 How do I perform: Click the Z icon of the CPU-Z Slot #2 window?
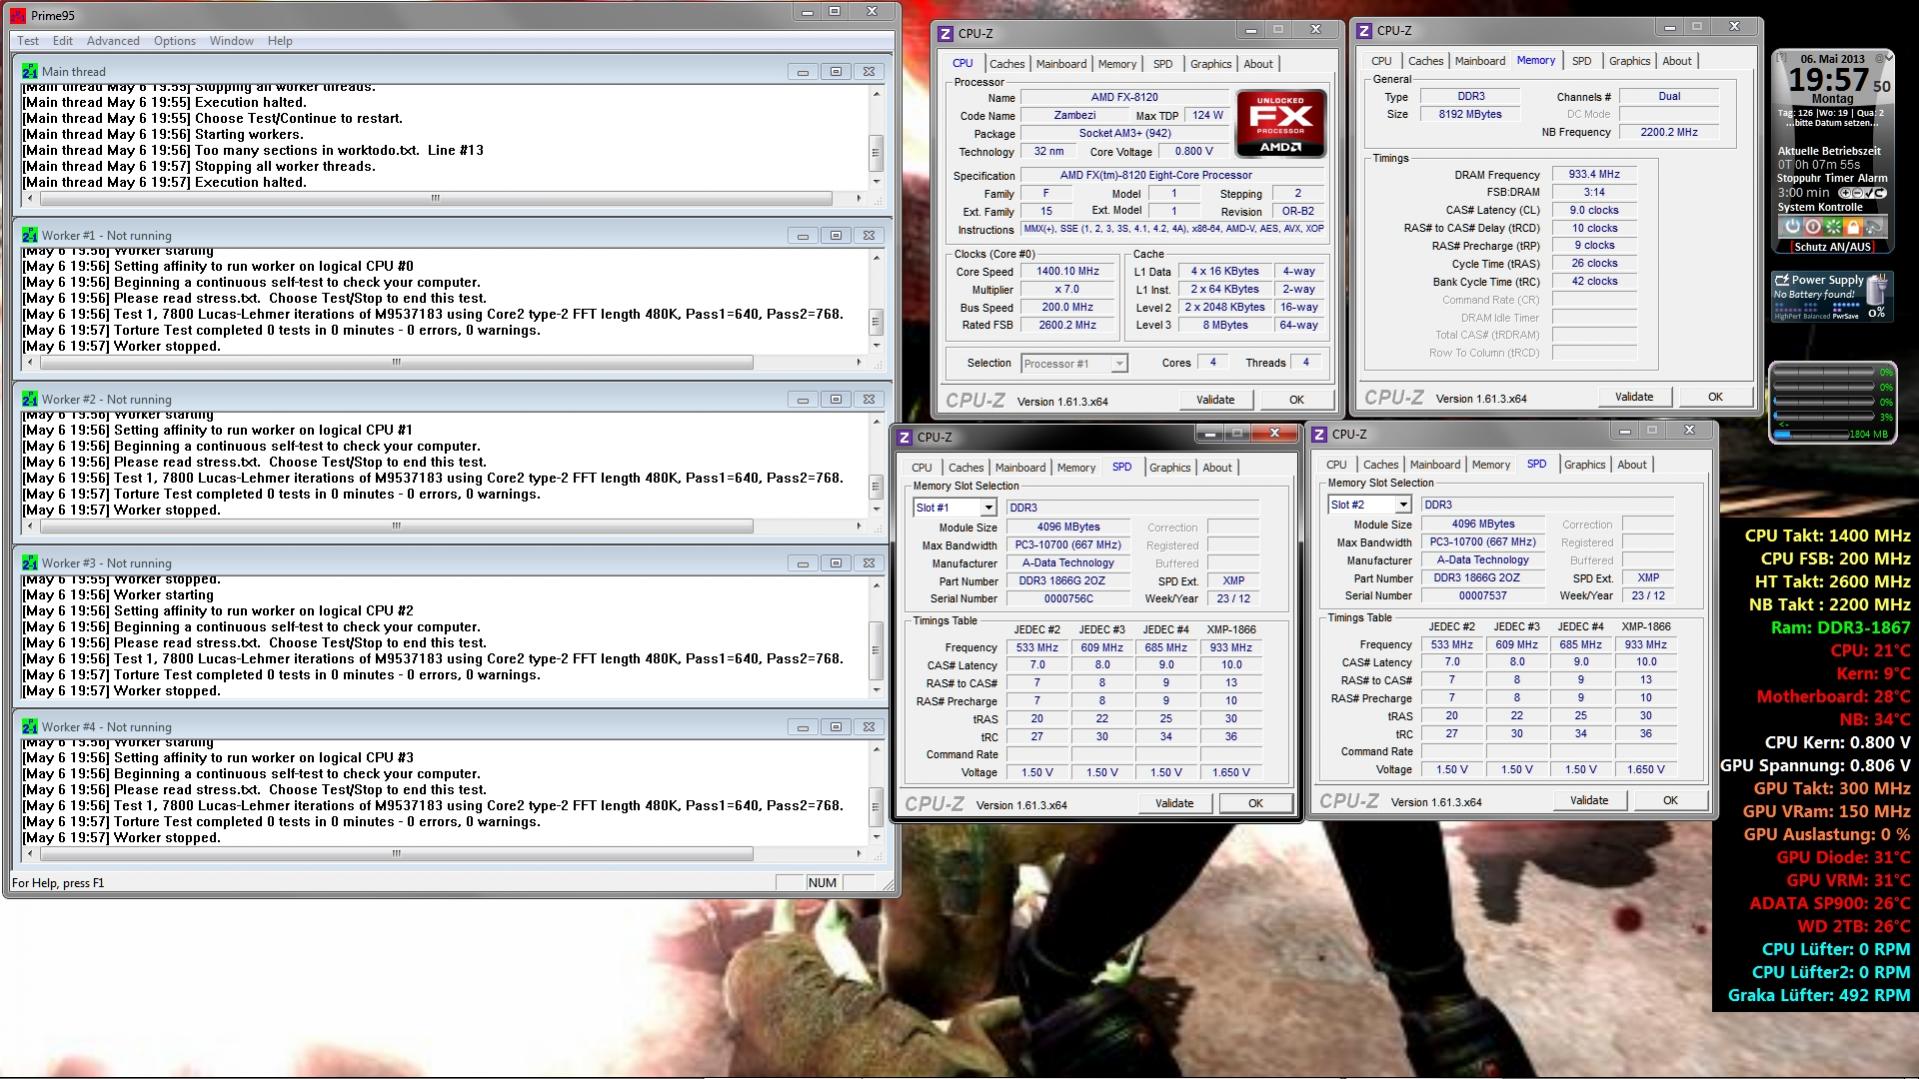(x=1319, y=434)
